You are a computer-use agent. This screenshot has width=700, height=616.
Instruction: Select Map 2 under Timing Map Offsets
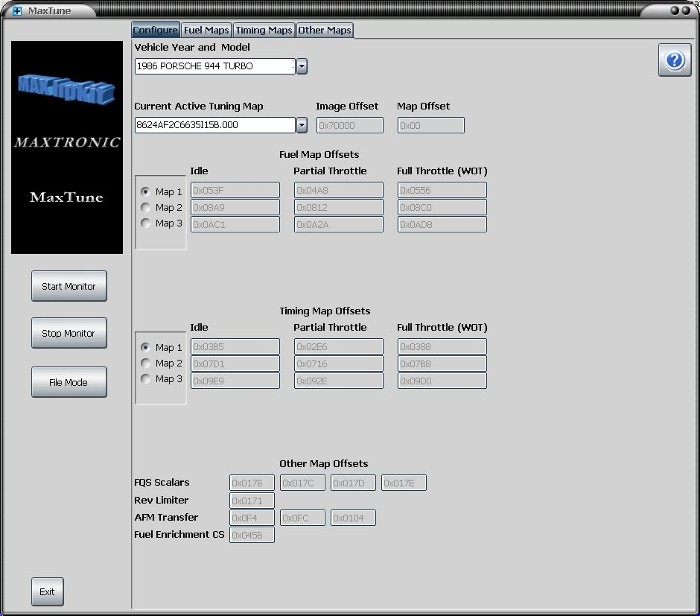tap(146, 363)
